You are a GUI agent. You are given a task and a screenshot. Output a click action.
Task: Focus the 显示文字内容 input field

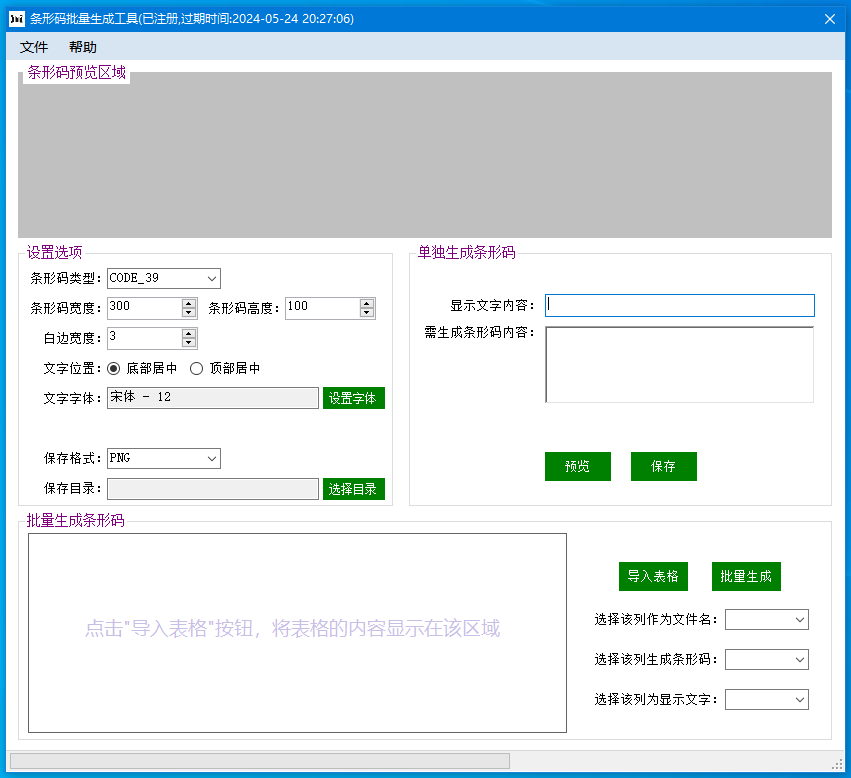679,305
